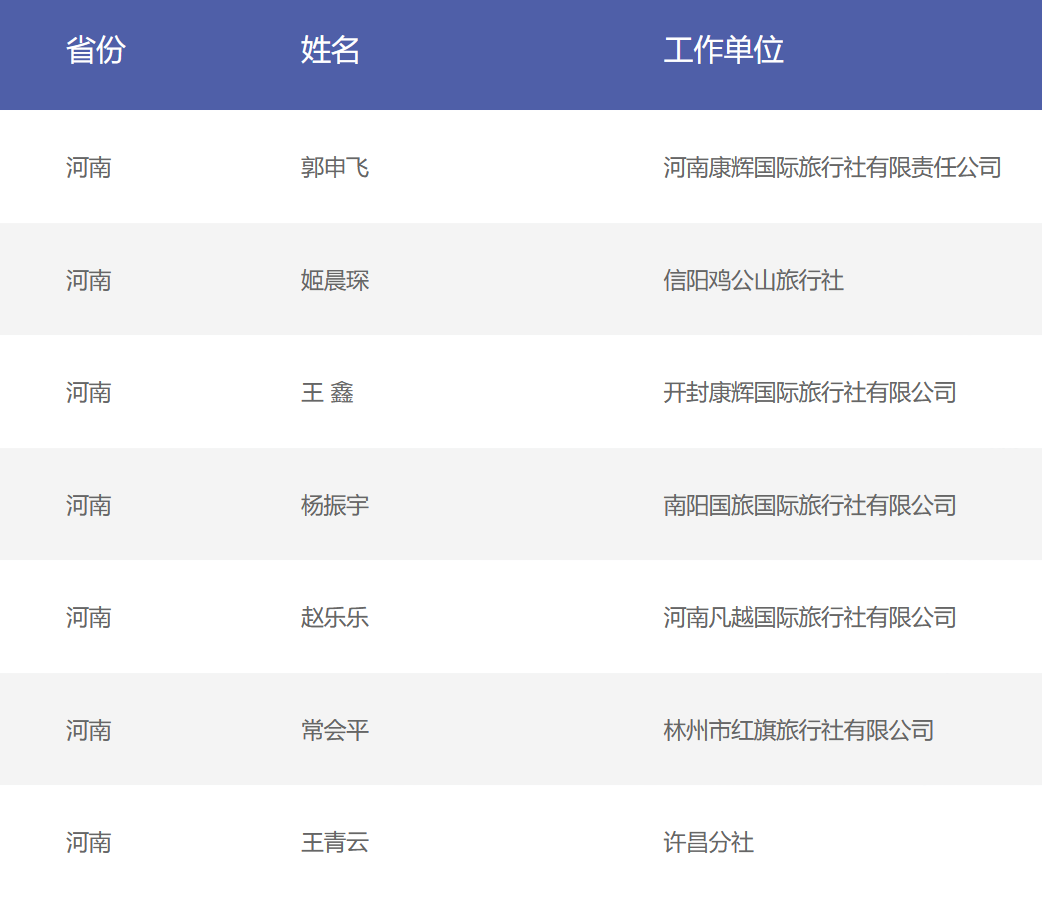Click 河南 in 赵乐乐 row
This screenshot has width=1042, height=897.
click(88, 618)
